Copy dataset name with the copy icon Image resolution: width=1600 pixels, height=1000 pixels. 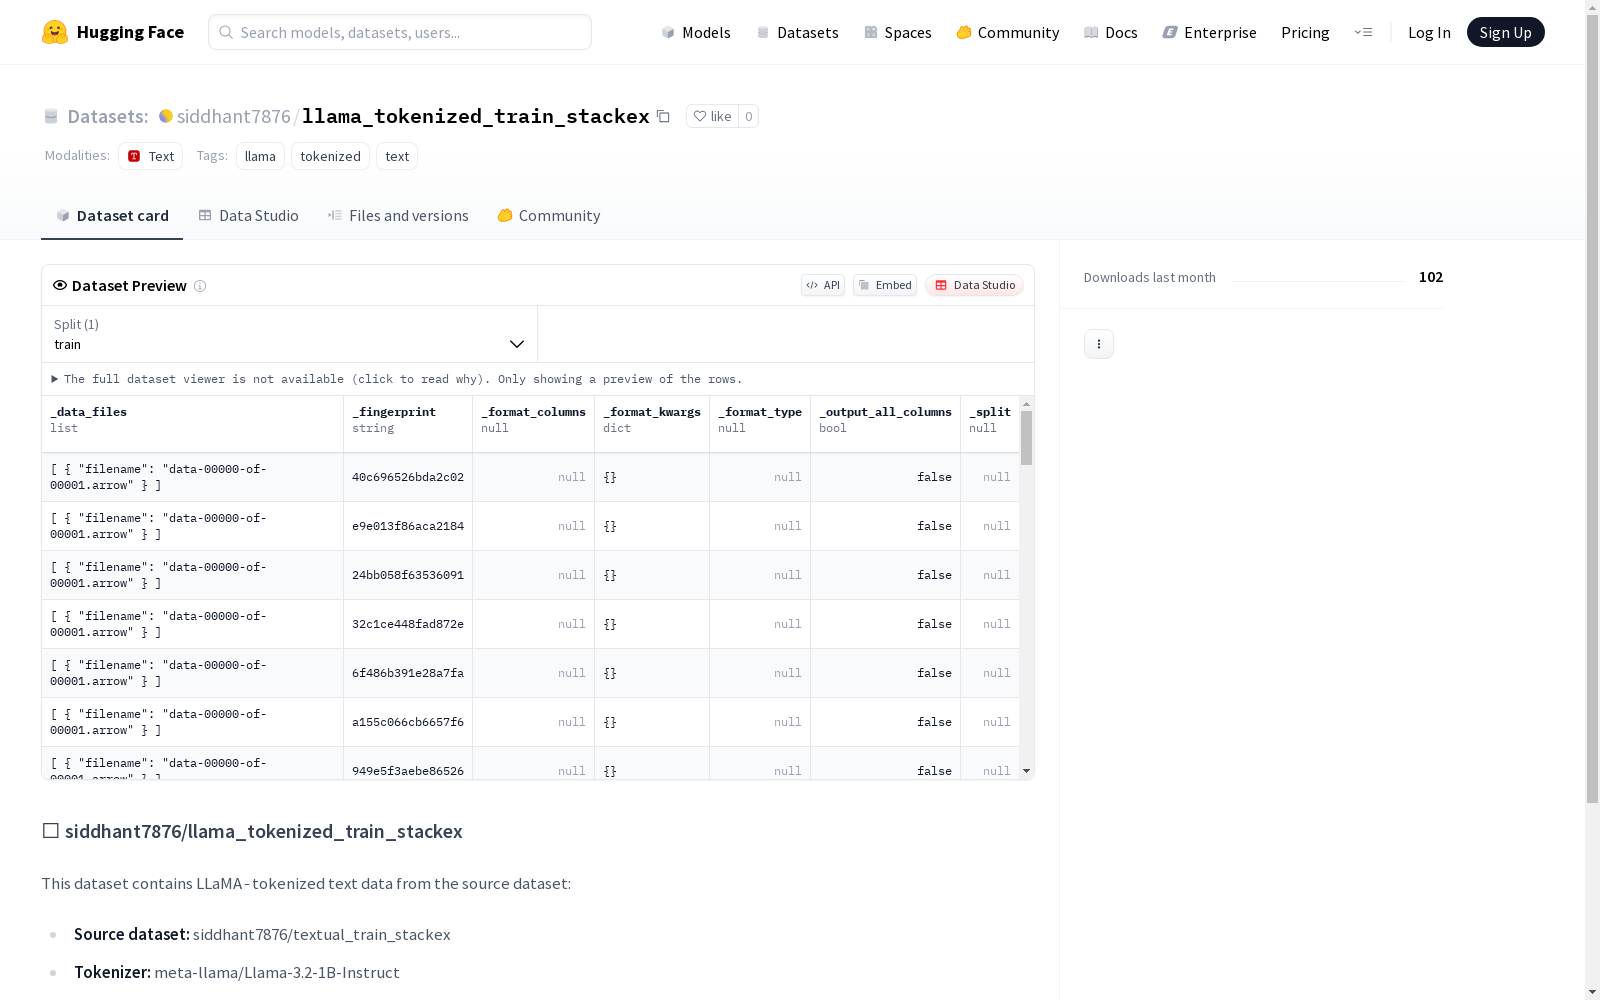[x=663, y=116]
